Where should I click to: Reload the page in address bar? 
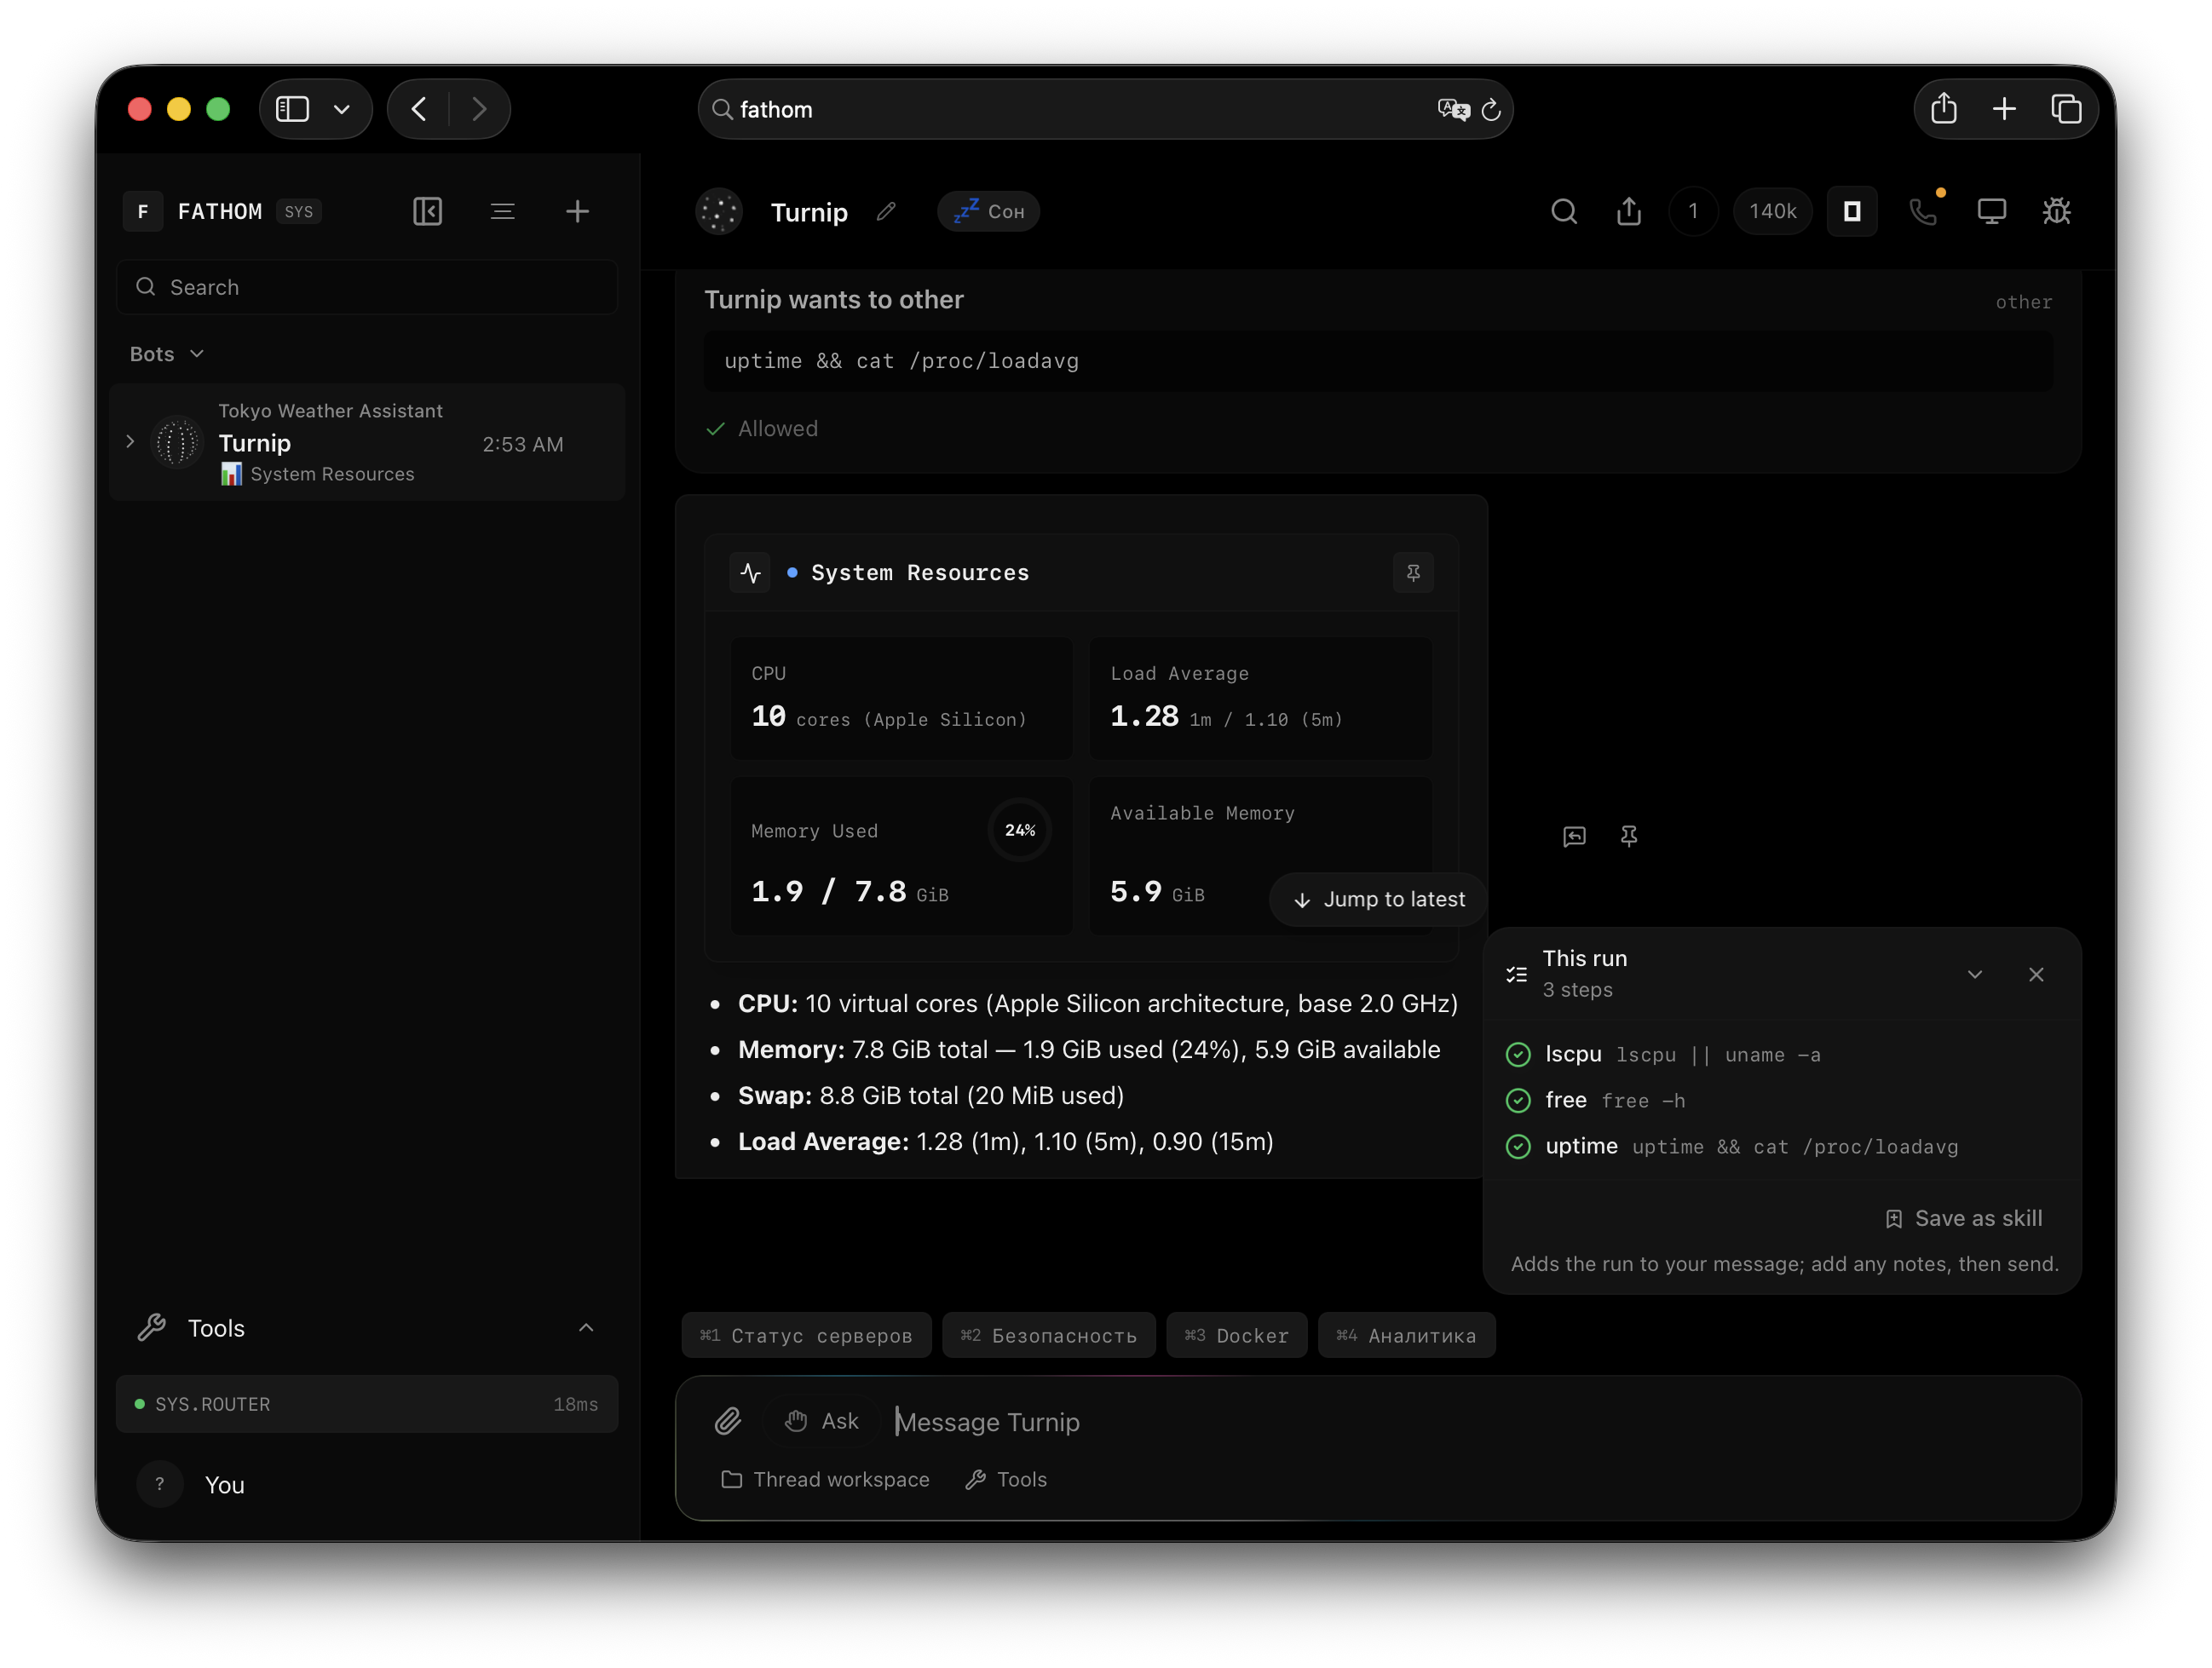point(1491,109)
